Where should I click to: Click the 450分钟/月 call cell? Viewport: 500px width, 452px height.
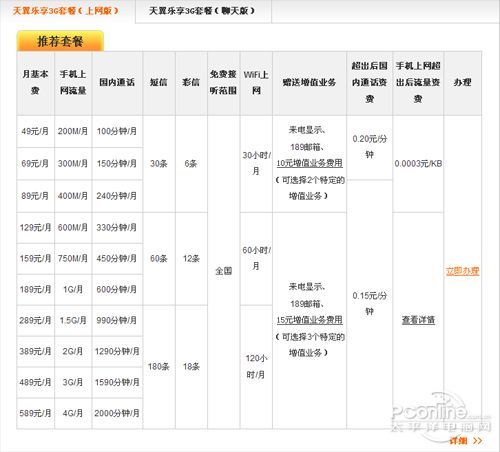click(117, 258)
